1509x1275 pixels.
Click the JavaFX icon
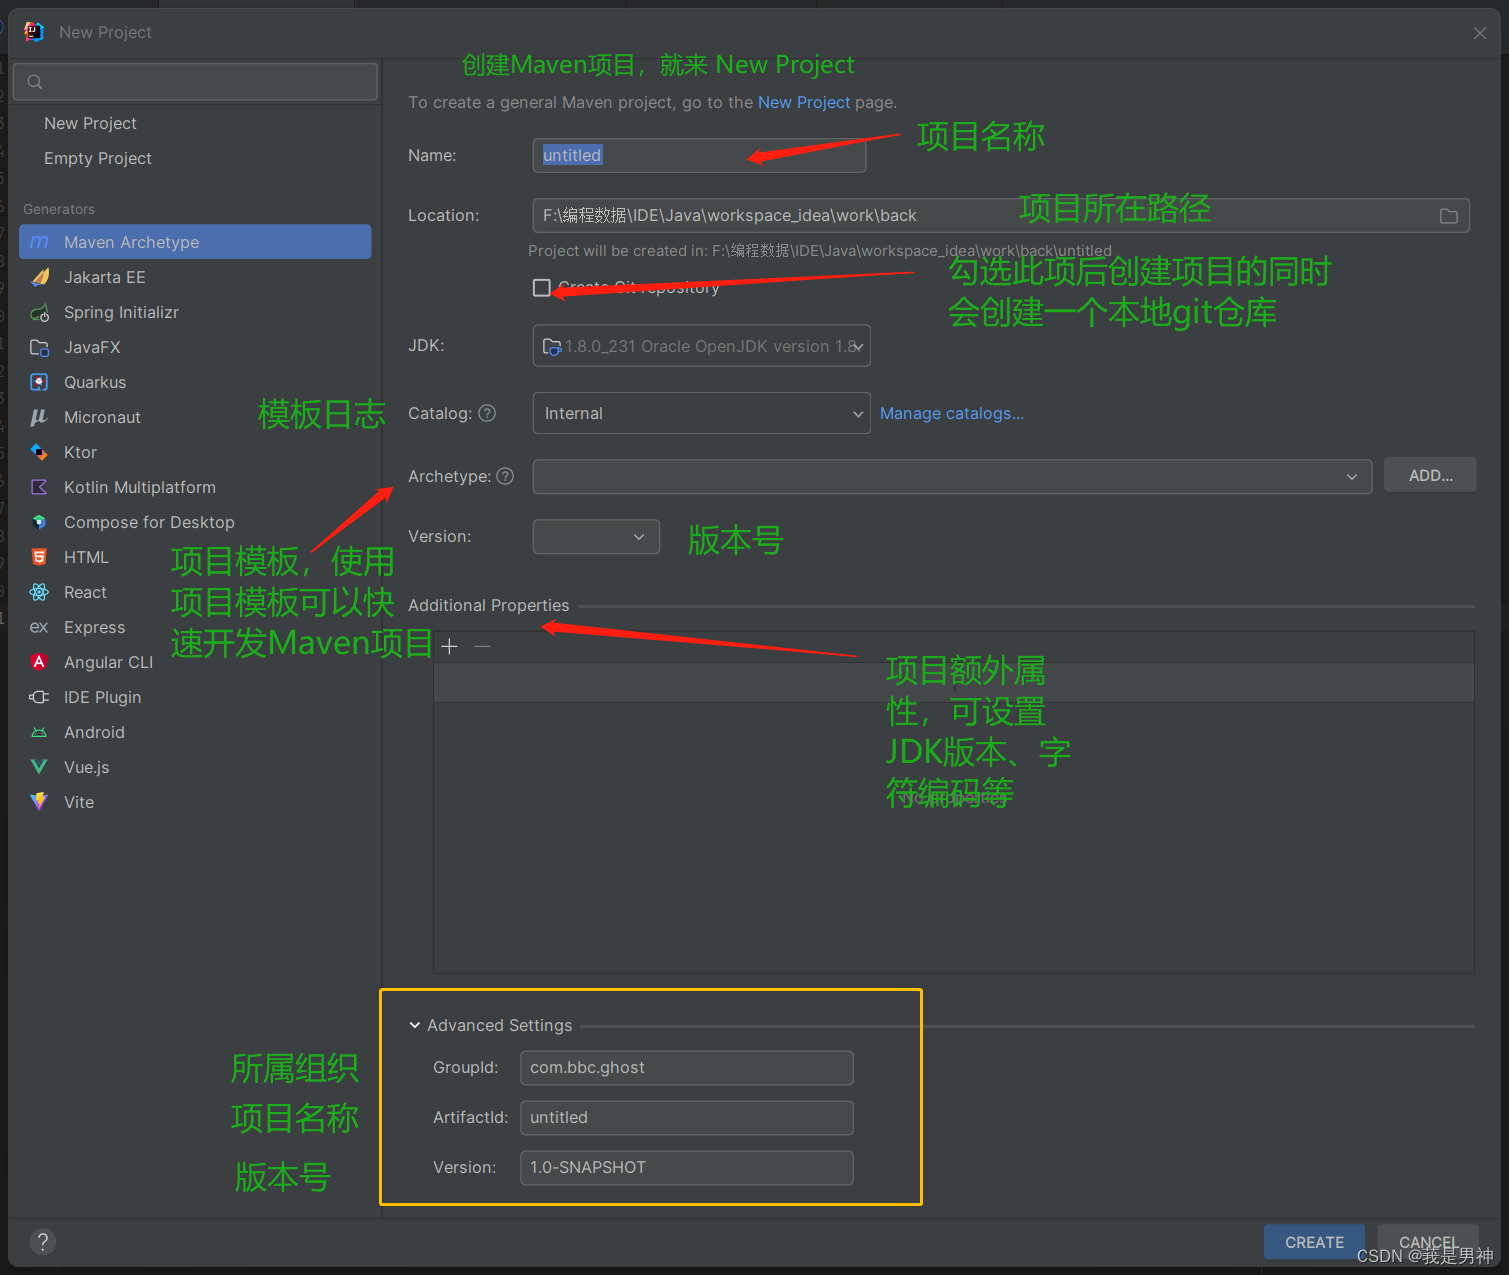click(x=40, y=348)
